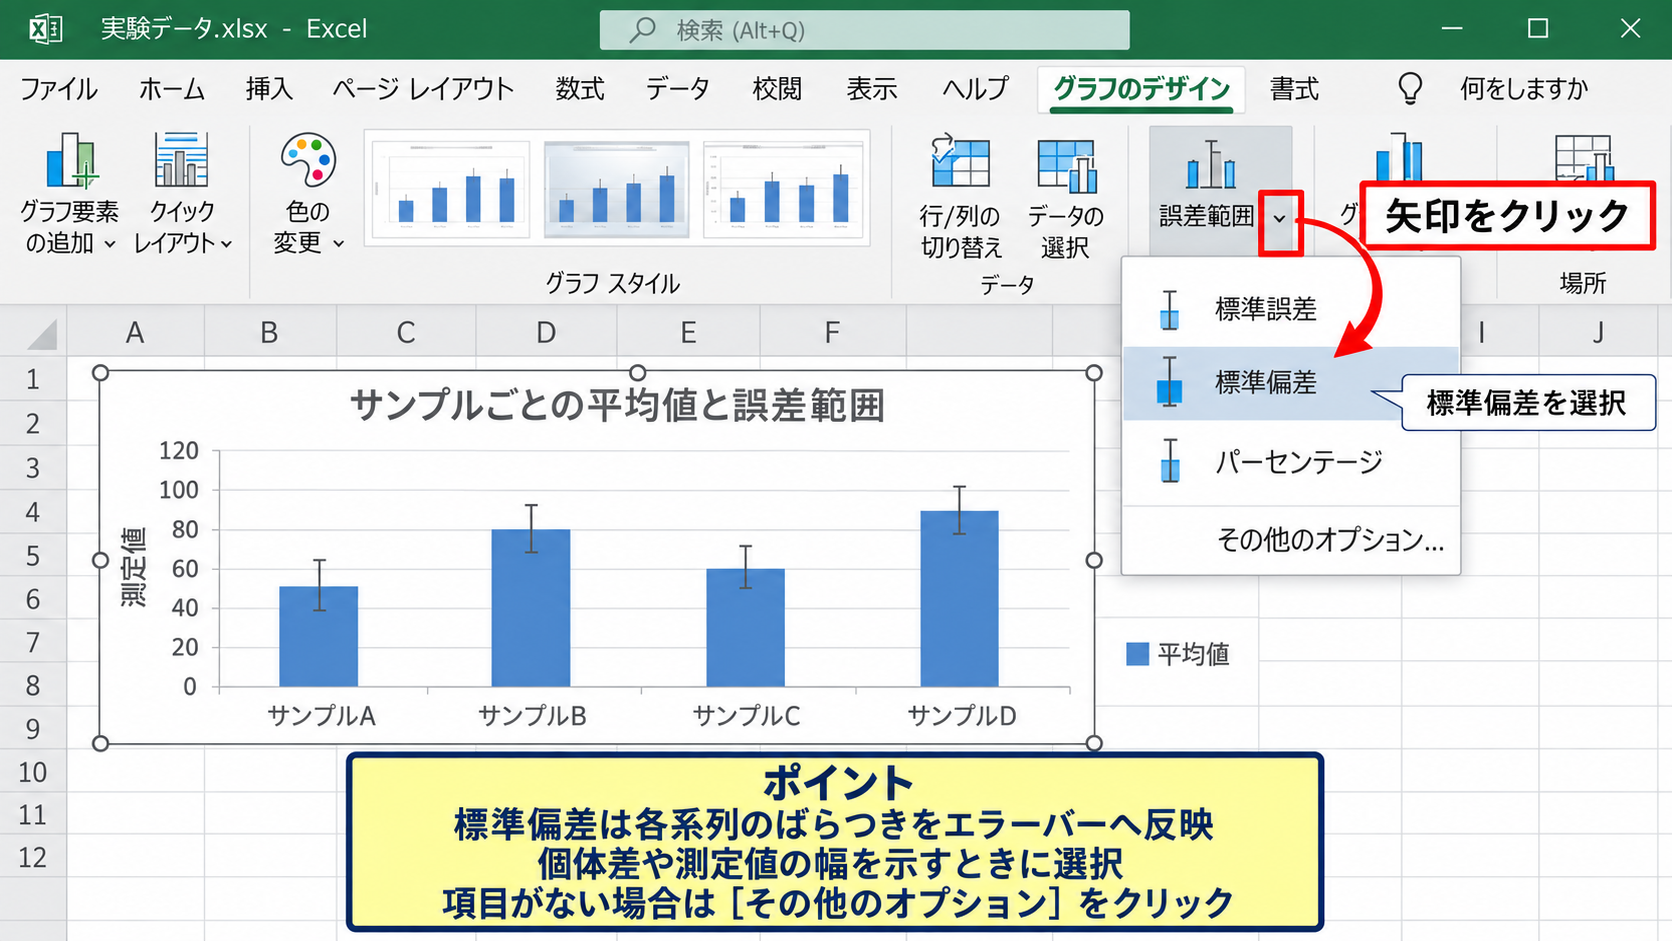Click the サンプルD bar in chart
This screenshot has height=941, width=1672.
tap(959, 599)
